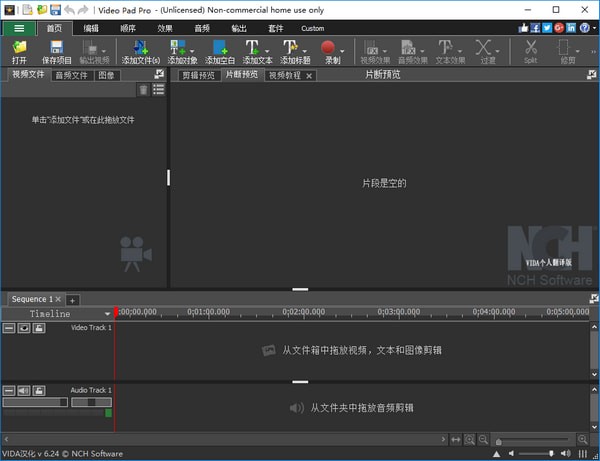This screenshot has width=600, height=461.
Task: Click the red 录制 record icon
Action: click(326, 48)
